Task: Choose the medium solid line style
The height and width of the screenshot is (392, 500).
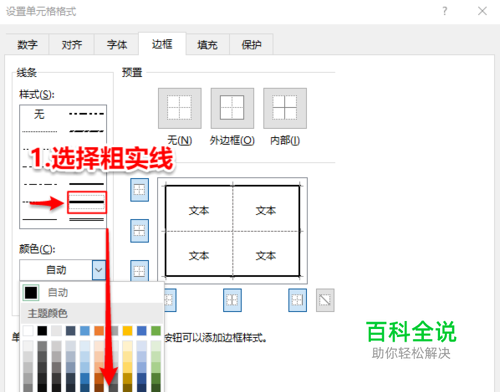Action: 87,184
